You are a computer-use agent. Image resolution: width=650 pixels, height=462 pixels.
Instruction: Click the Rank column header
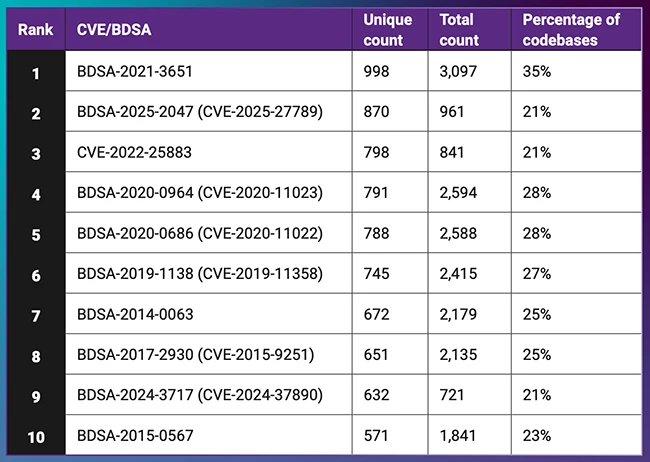(x=35, y=29)
